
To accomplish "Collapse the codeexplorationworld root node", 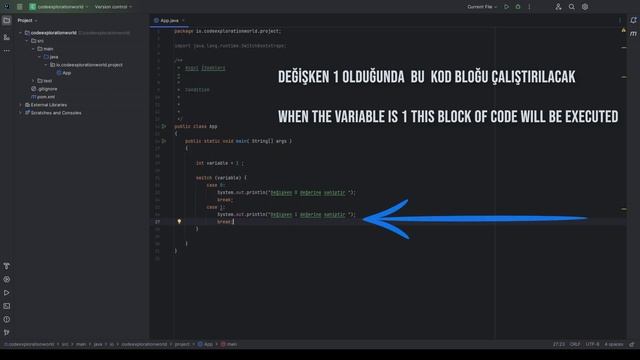I will pyautogui.click(x=20, y=33).
